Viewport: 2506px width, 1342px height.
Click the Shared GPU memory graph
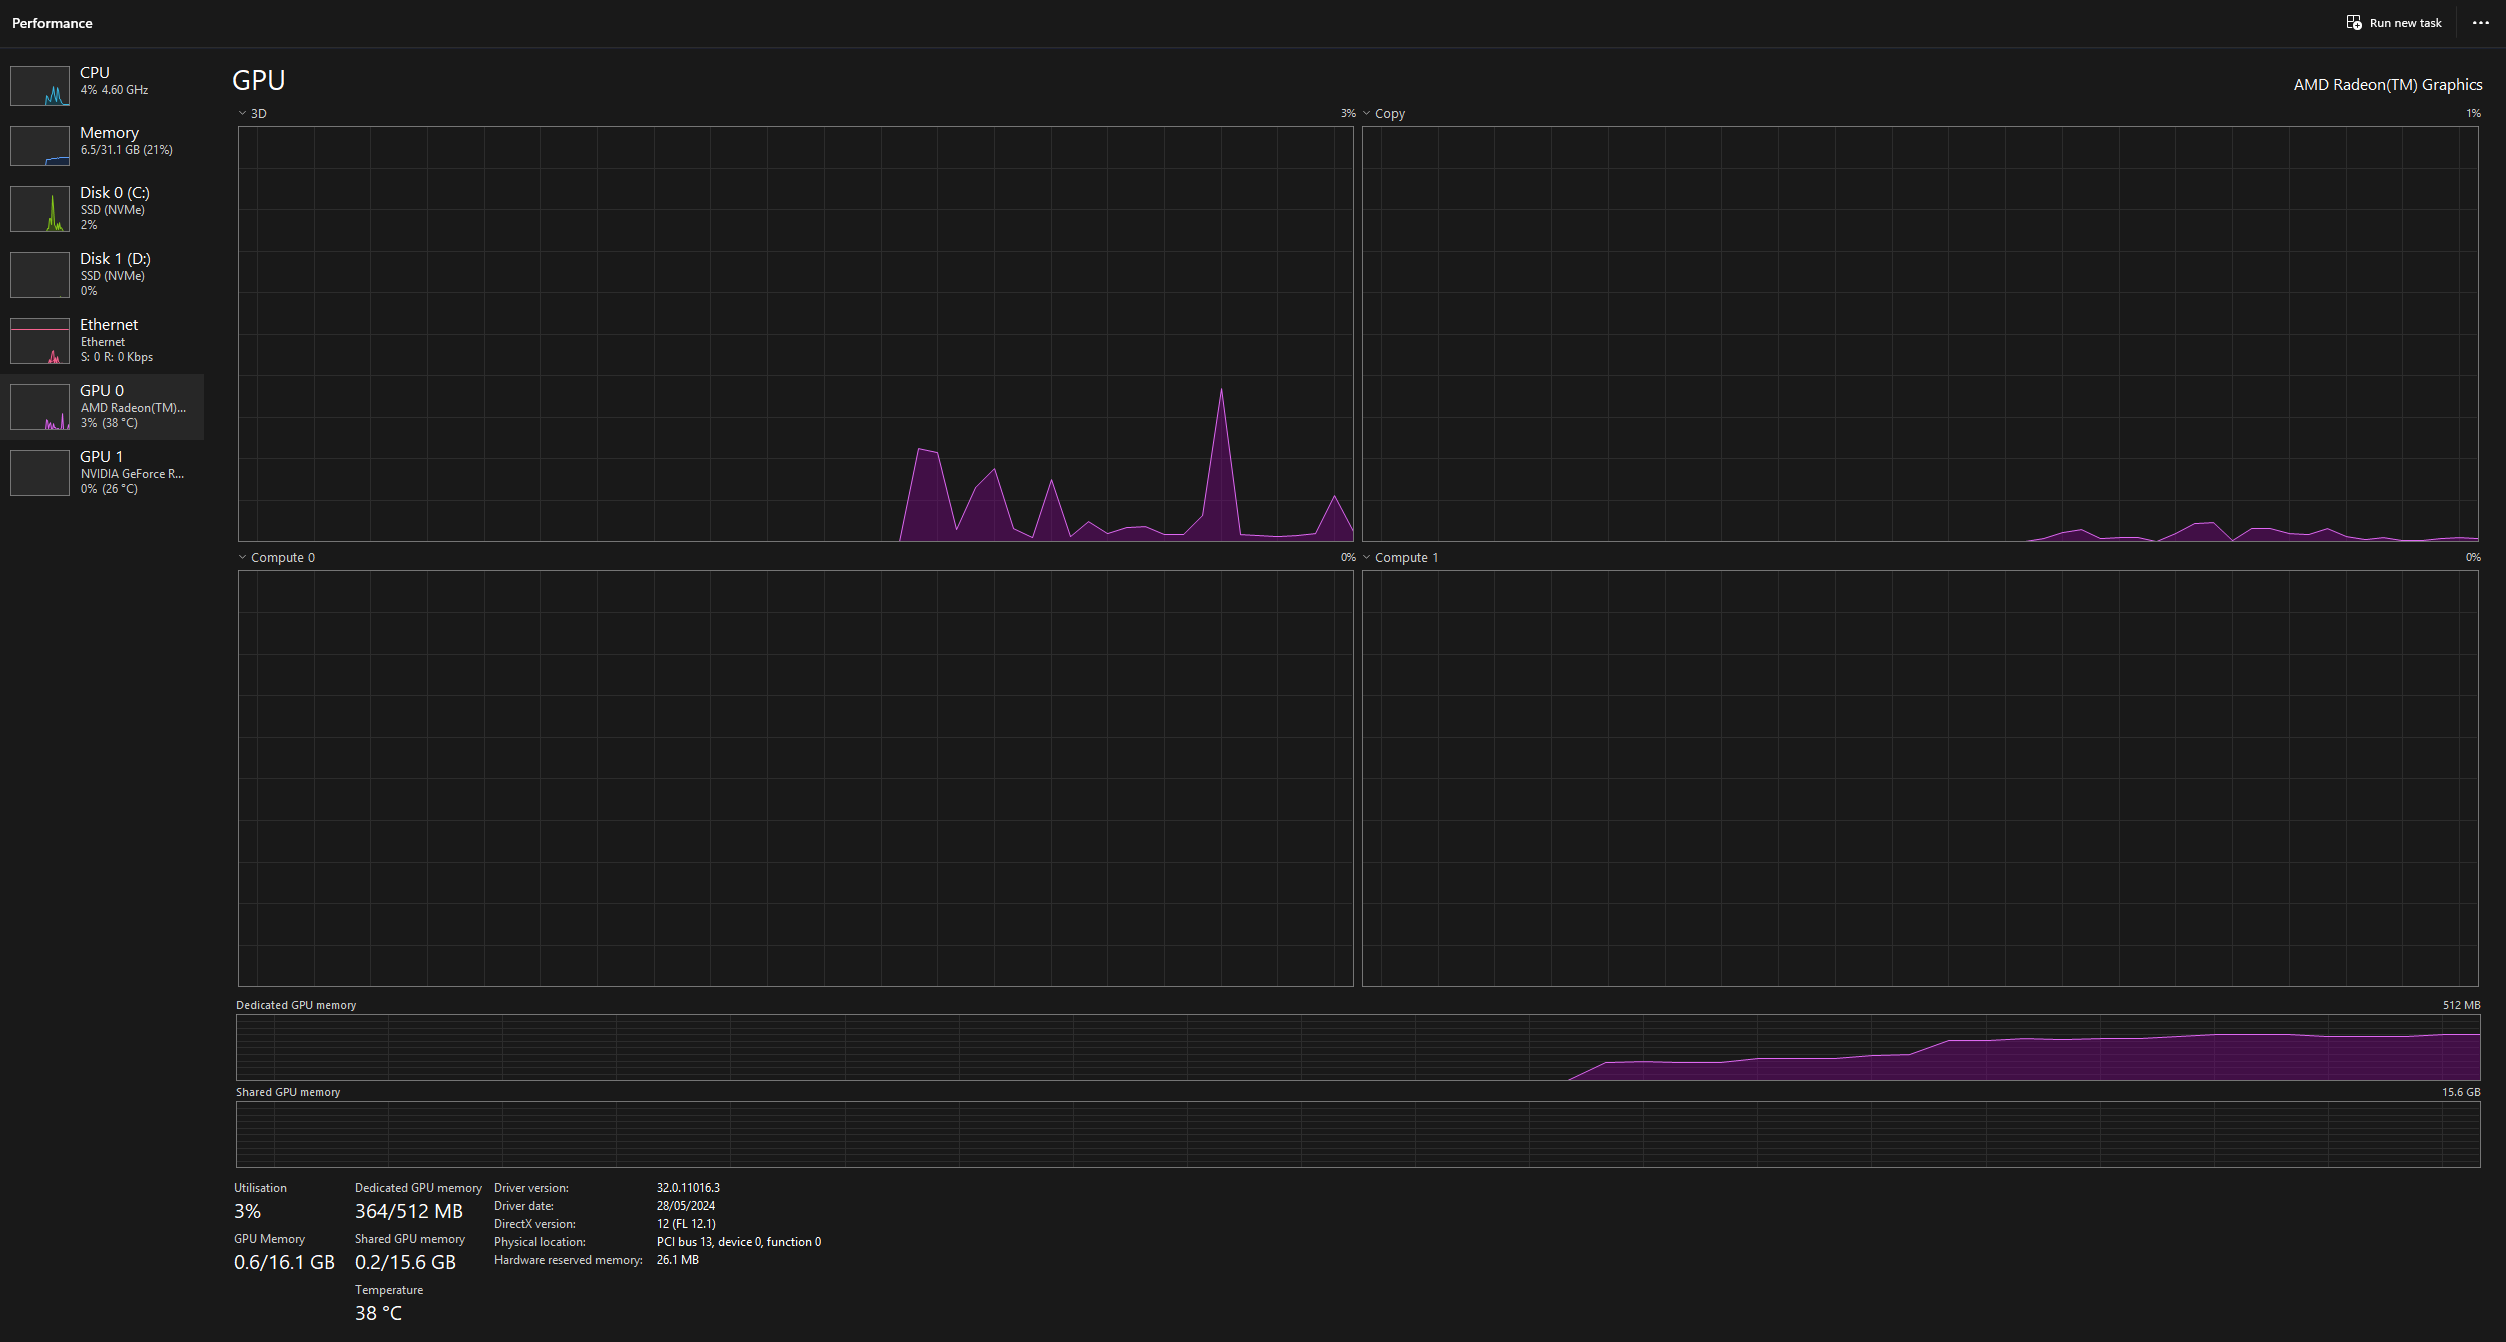(1358, 1134)
